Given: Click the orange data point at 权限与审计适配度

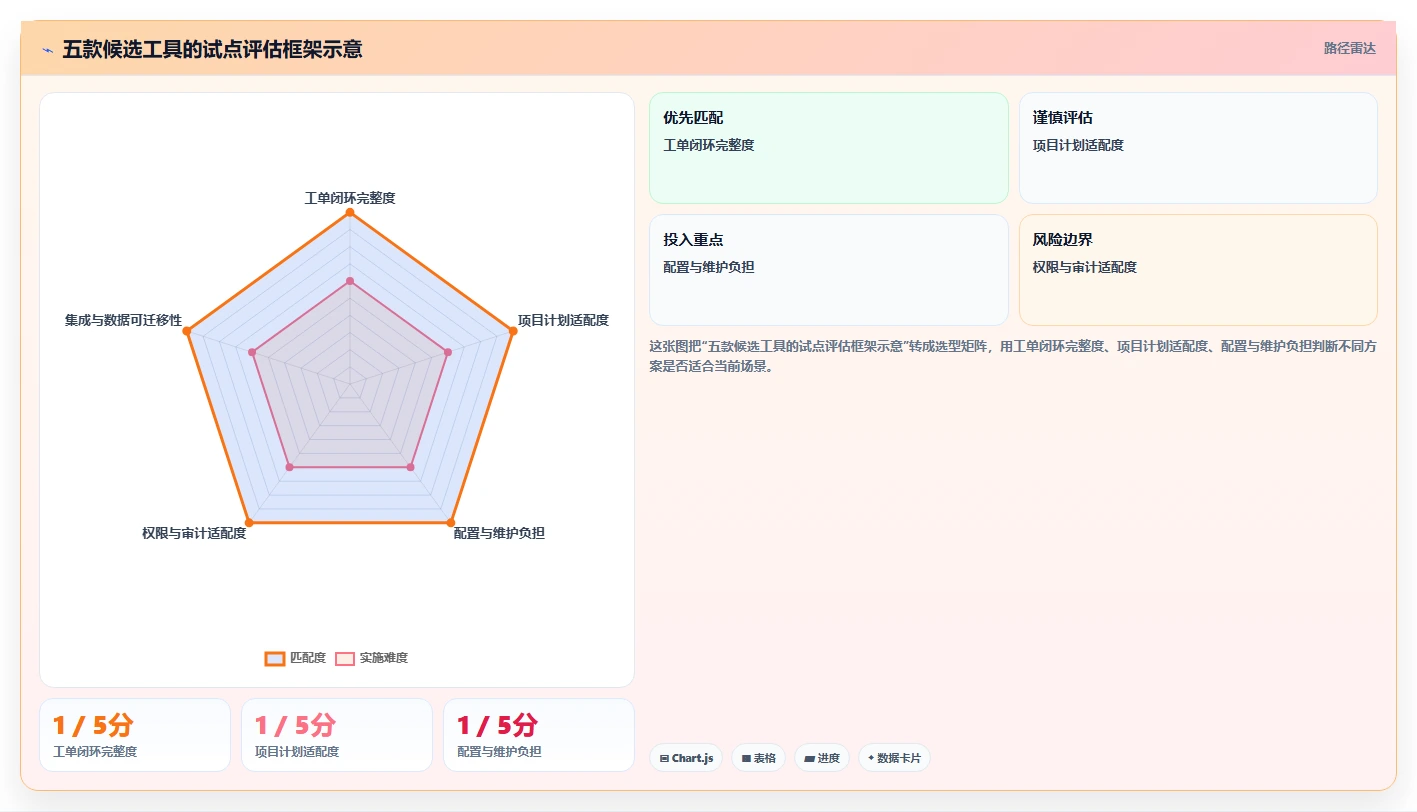Looking at the screenshot, I should click(x=249, y=522).
